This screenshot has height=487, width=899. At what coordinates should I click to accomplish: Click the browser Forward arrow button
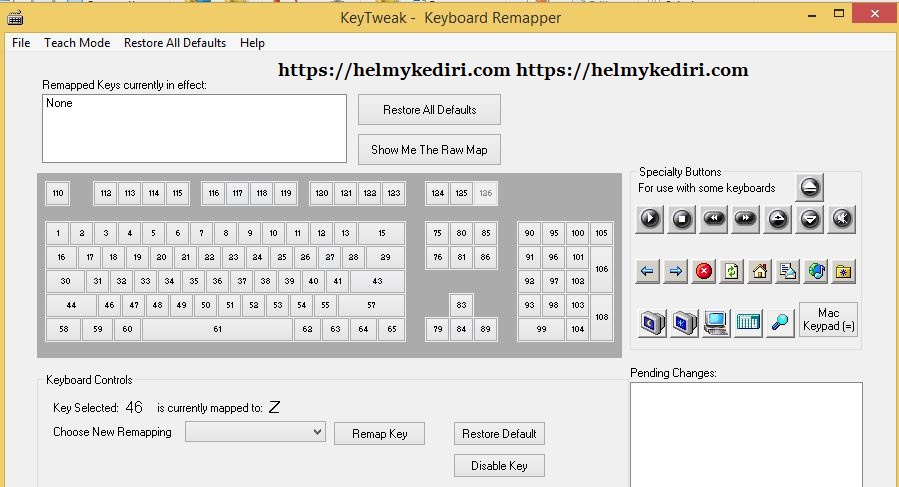675,271
